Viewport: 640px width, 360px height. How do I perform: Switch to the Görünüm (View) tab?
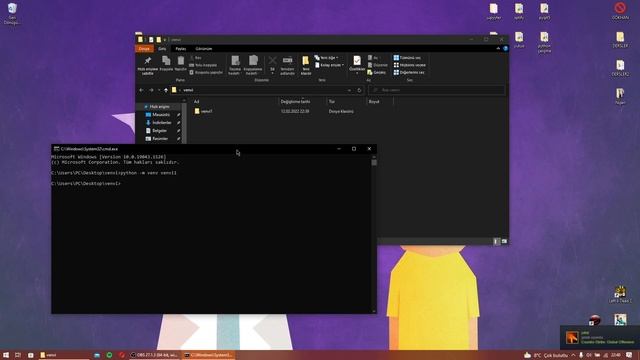click(204, 49)
